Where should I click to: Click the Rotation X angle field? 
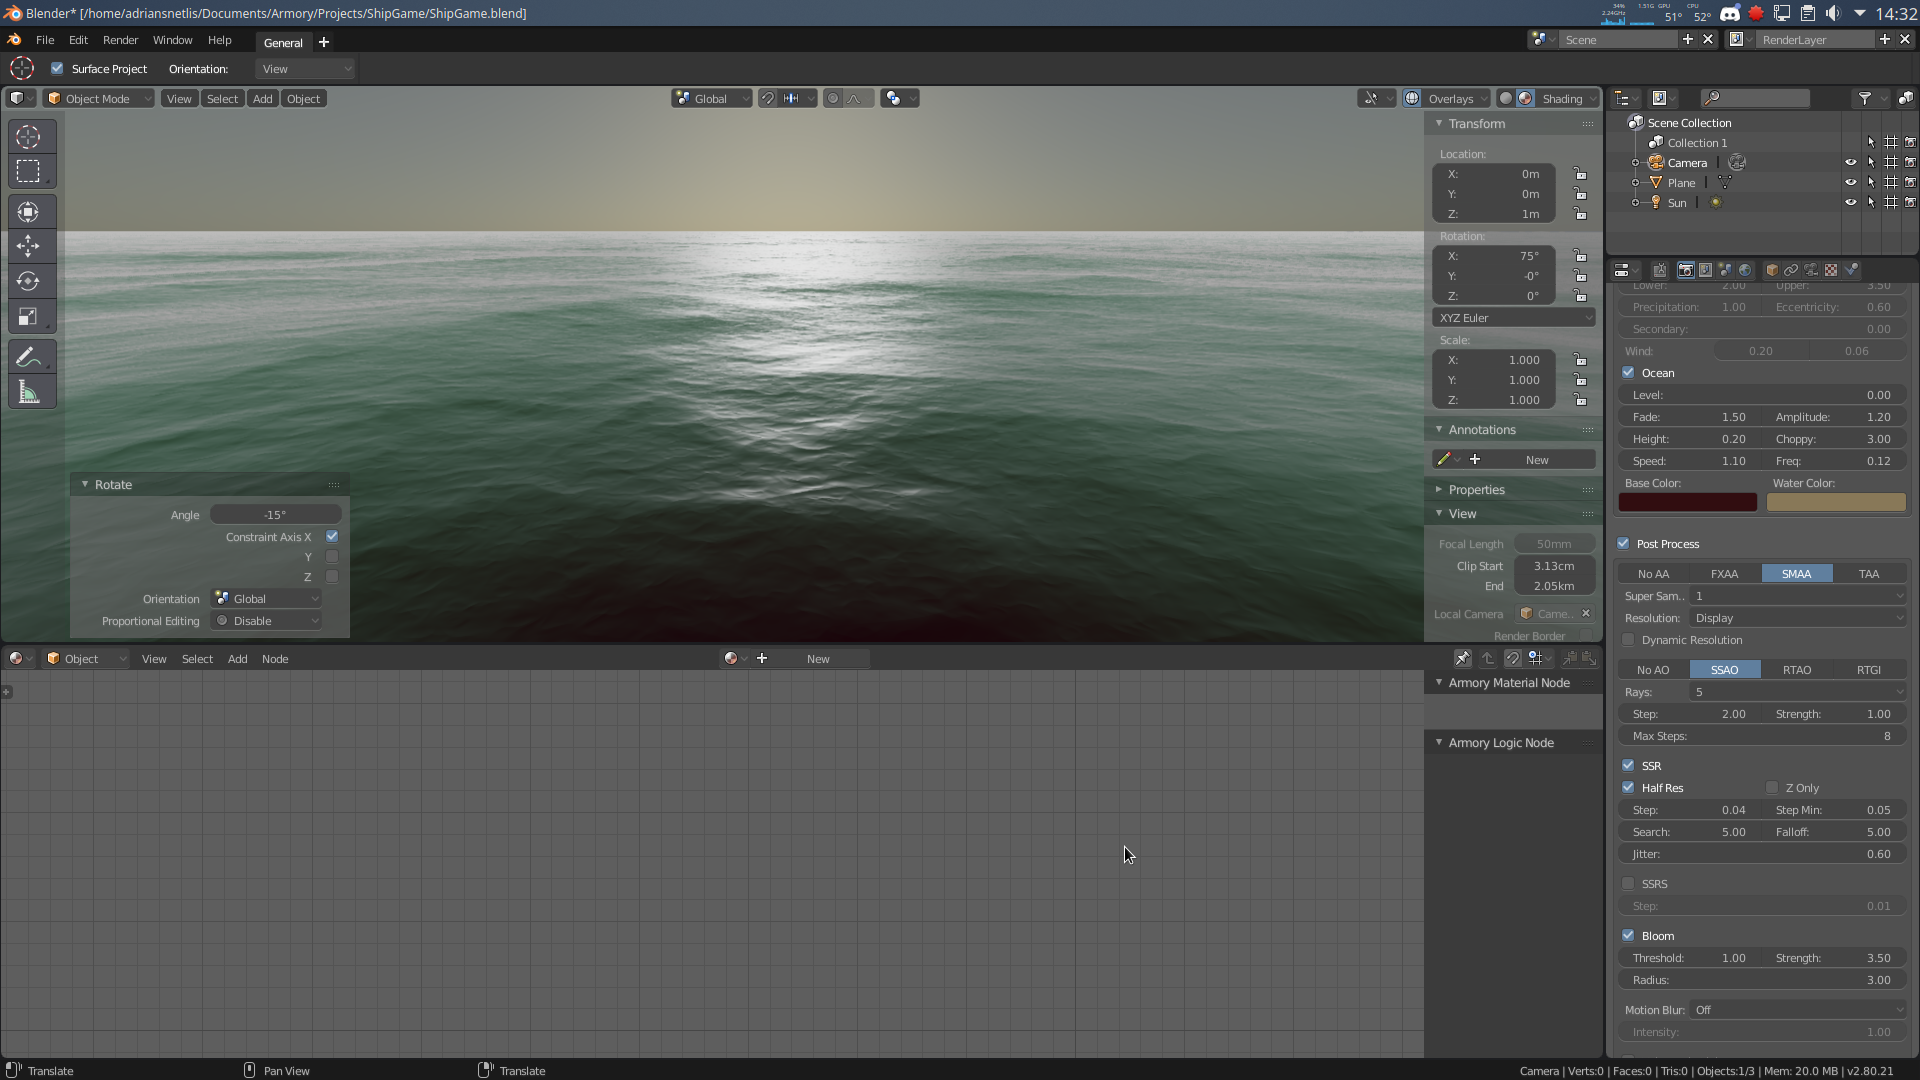(1493, 255)
